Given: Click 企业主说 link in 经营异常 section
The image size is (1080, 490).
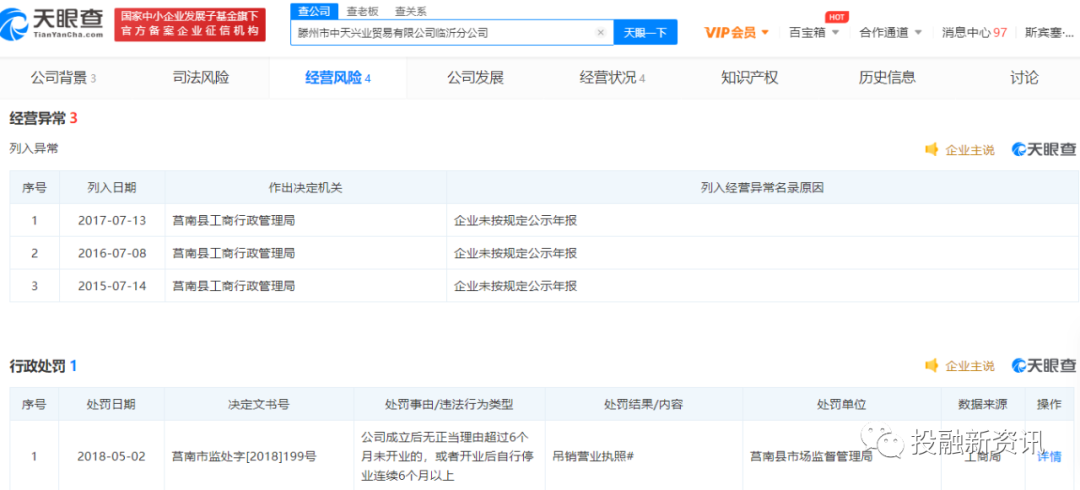Looking at the screenshot, I should pos(970,150).
